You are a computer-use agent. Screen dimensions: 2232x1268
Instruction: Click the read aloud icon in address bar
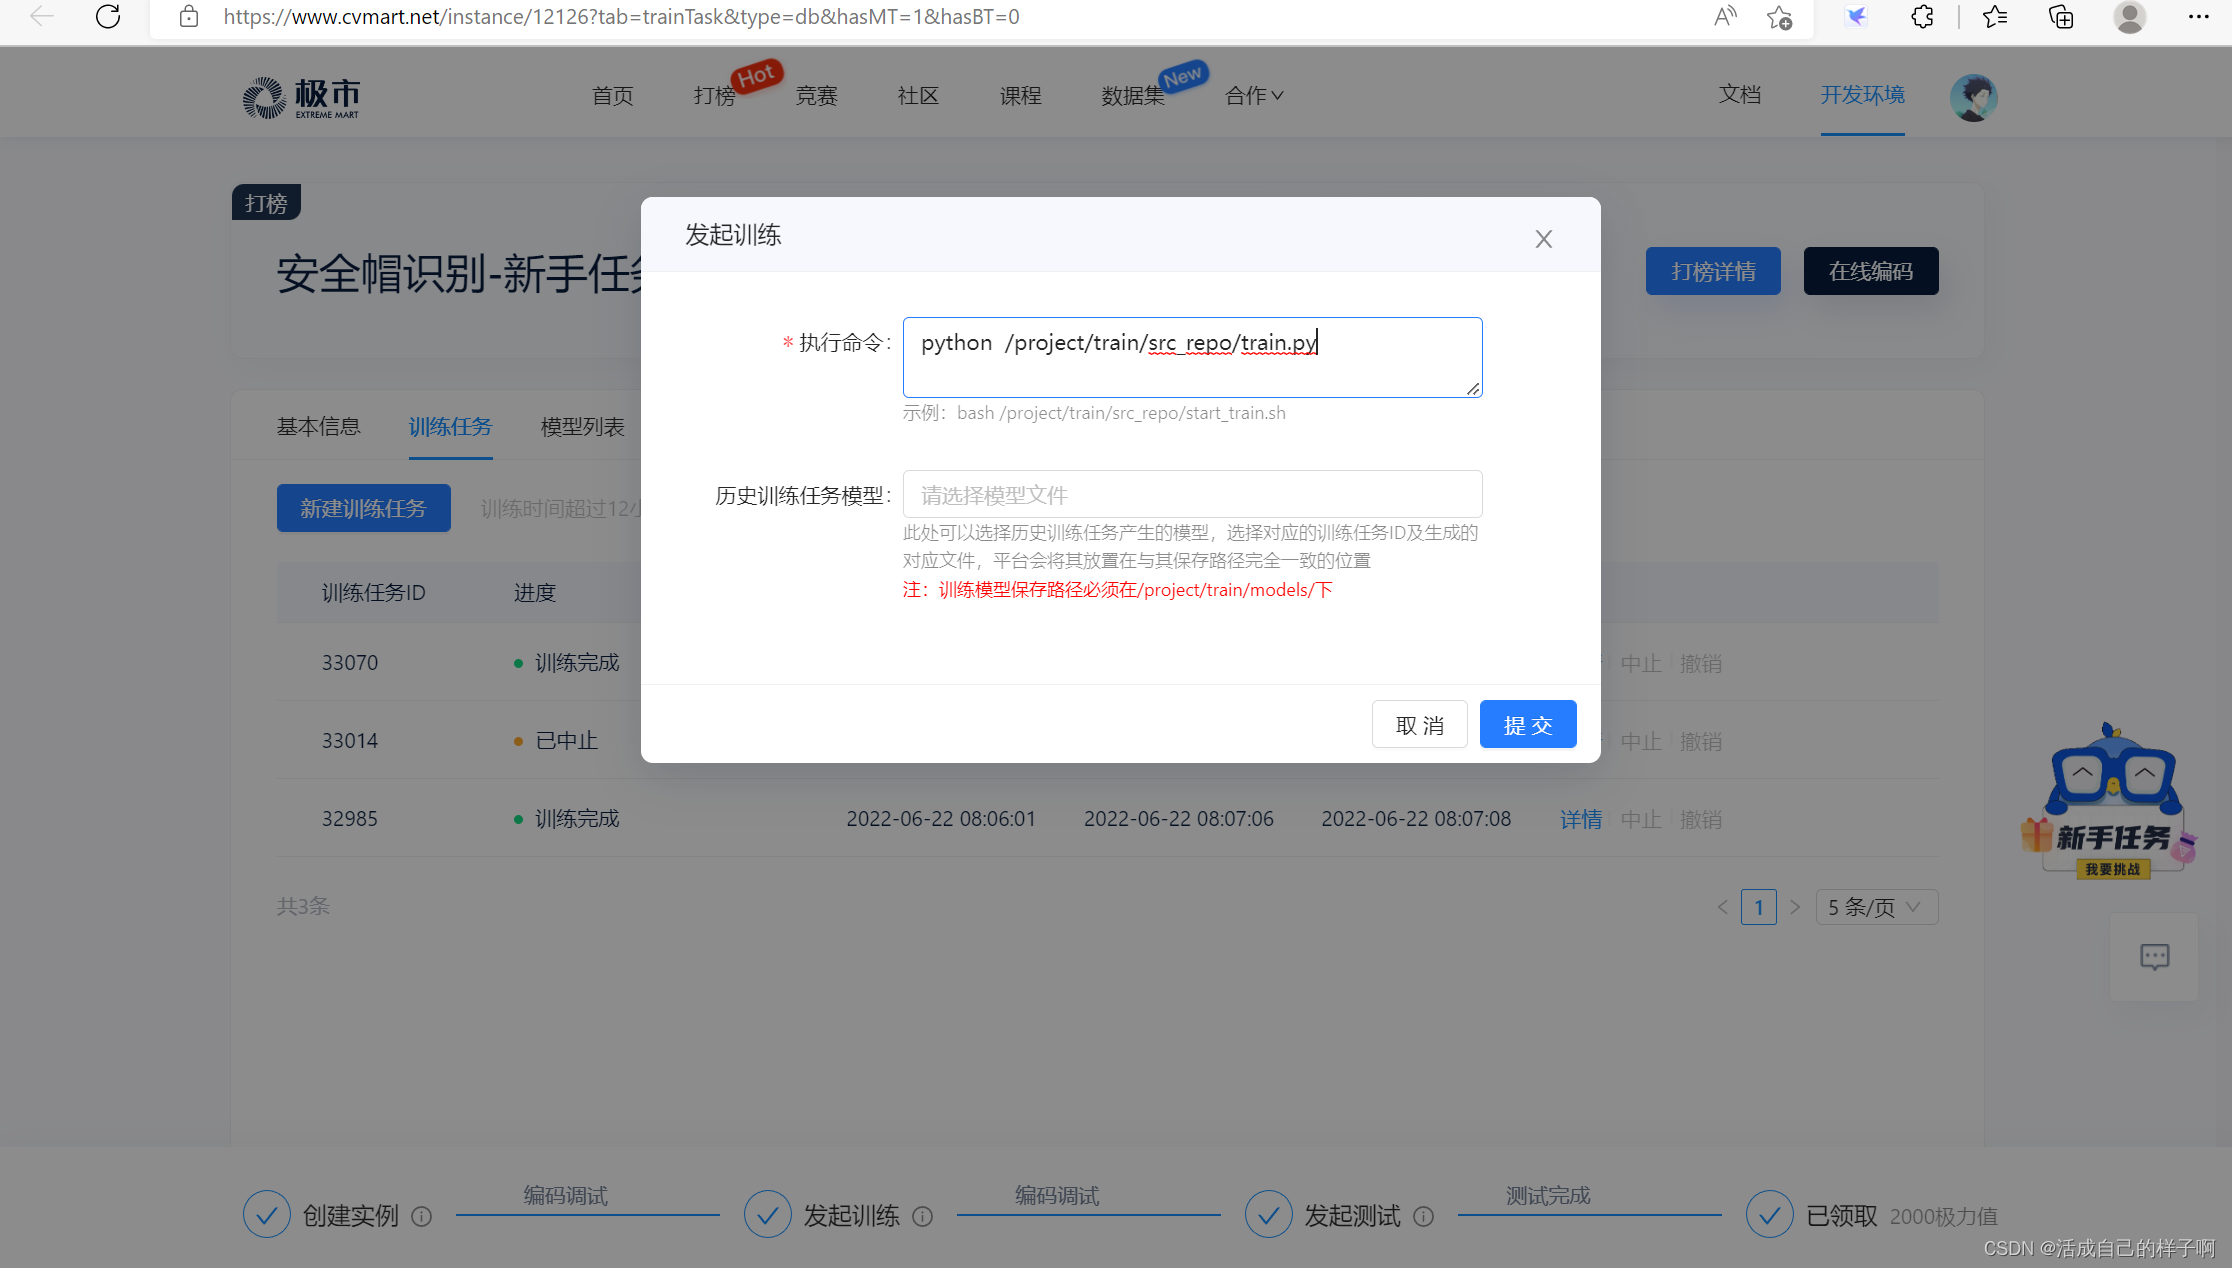point(1725,17)
